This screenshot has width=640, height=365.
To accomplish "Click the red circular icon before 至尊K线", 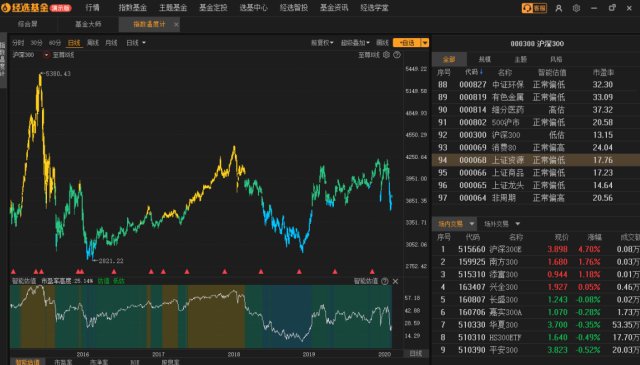I will pos(46,55).
